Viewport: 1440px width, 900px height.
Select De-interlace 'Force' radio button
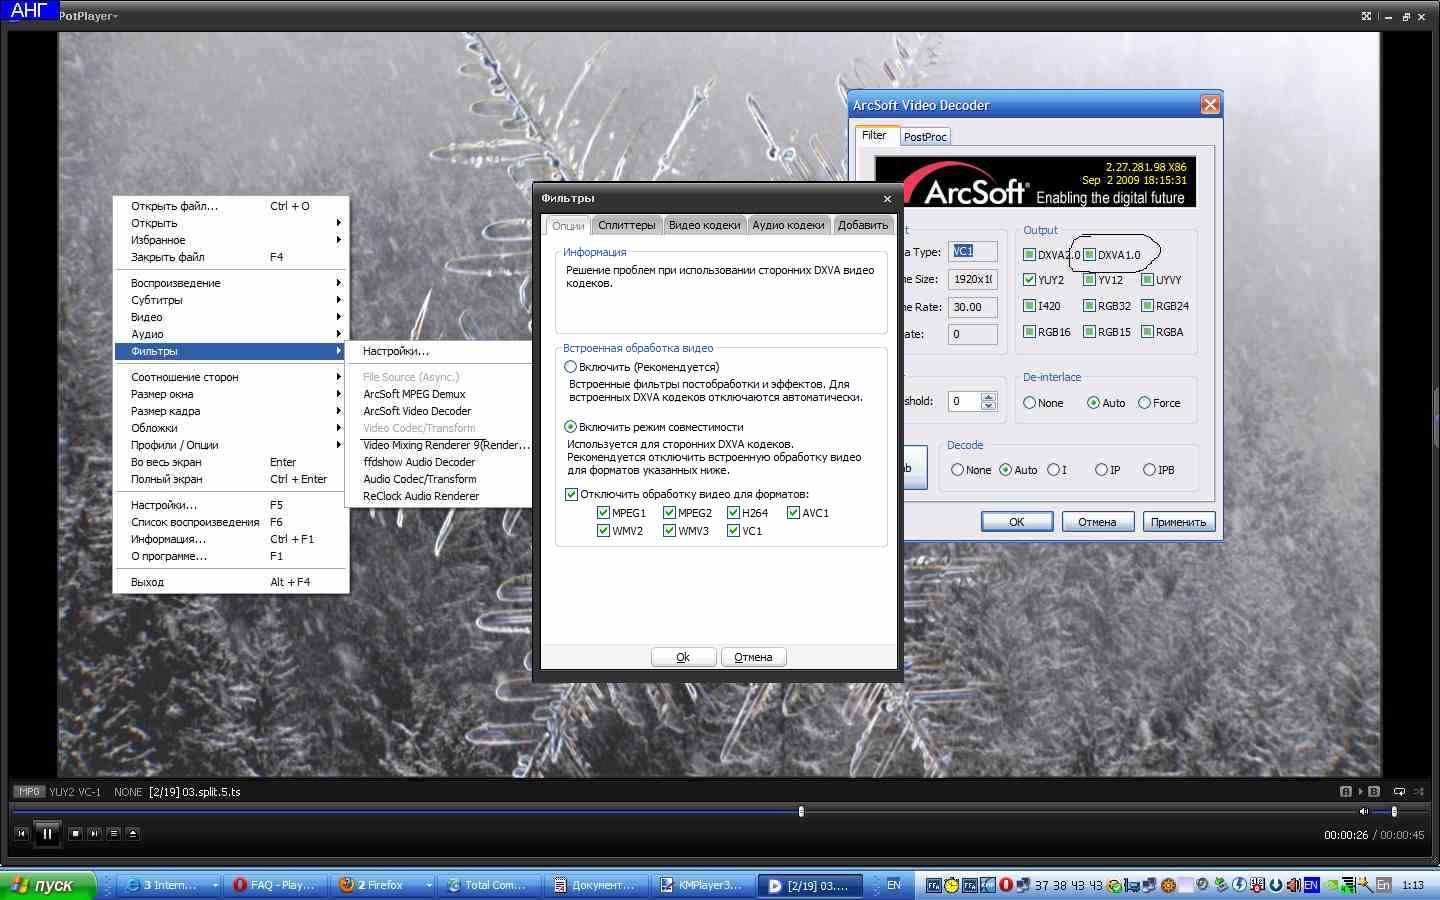1144,403
